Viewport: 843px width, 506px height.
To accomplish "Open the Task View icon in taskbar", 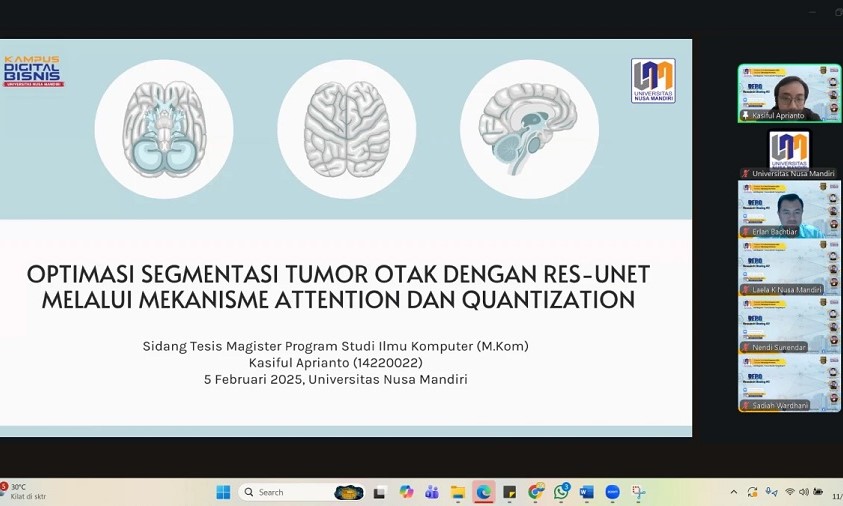I will (380, 492).
